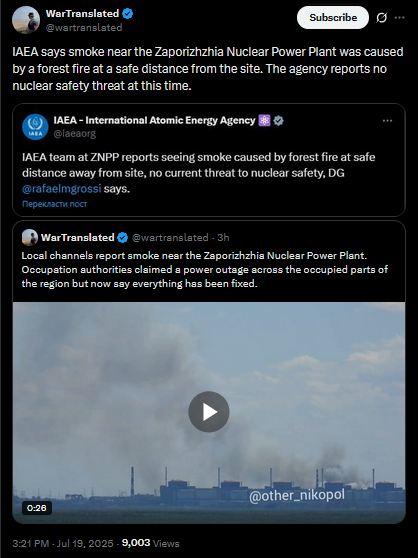Click the IAEA verified badge icon
The image size is (418, 558).
(x=279, y=121)
